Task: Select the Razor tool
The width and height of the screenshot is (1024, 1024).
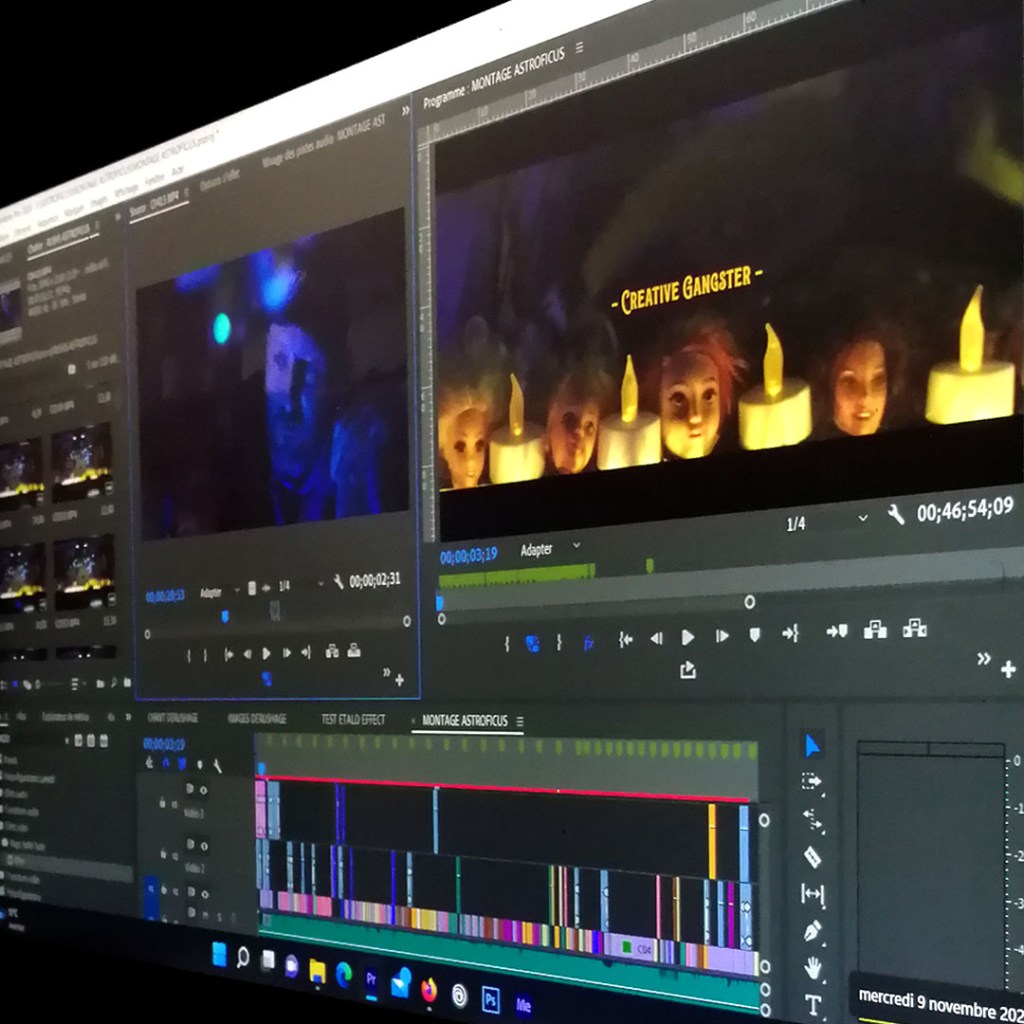Action: point(811,858)
